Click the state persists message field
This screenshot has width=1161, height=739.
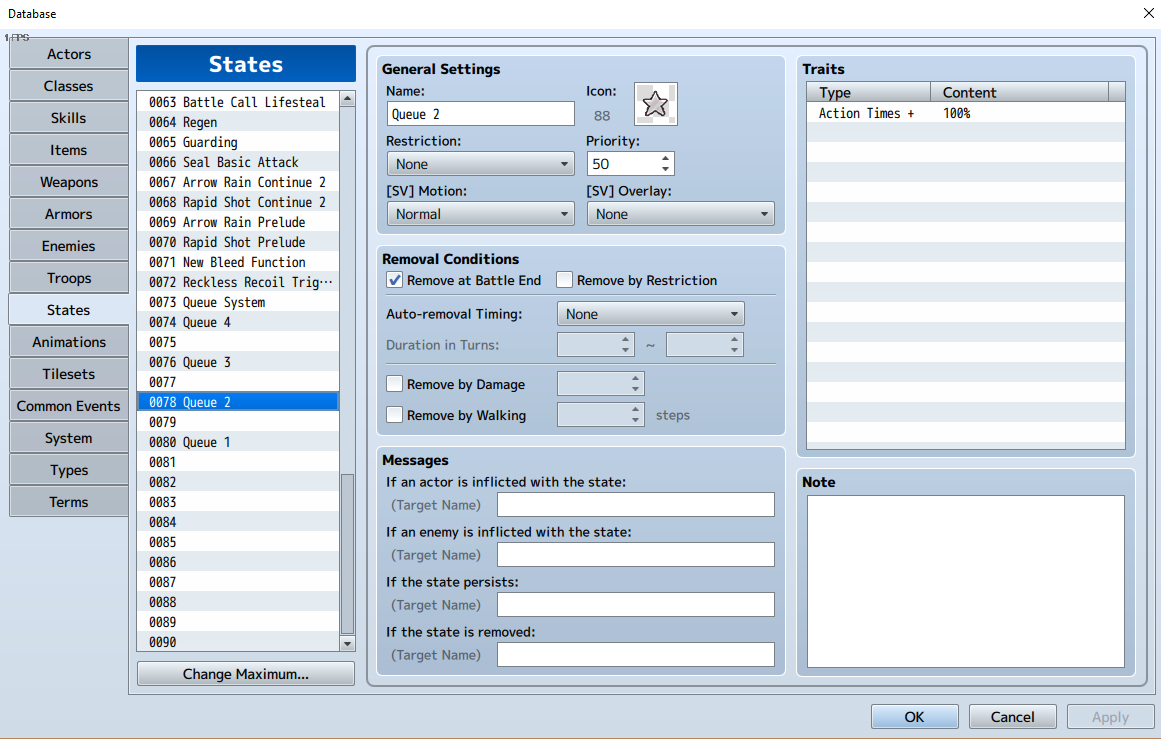[x=636, y=605]
